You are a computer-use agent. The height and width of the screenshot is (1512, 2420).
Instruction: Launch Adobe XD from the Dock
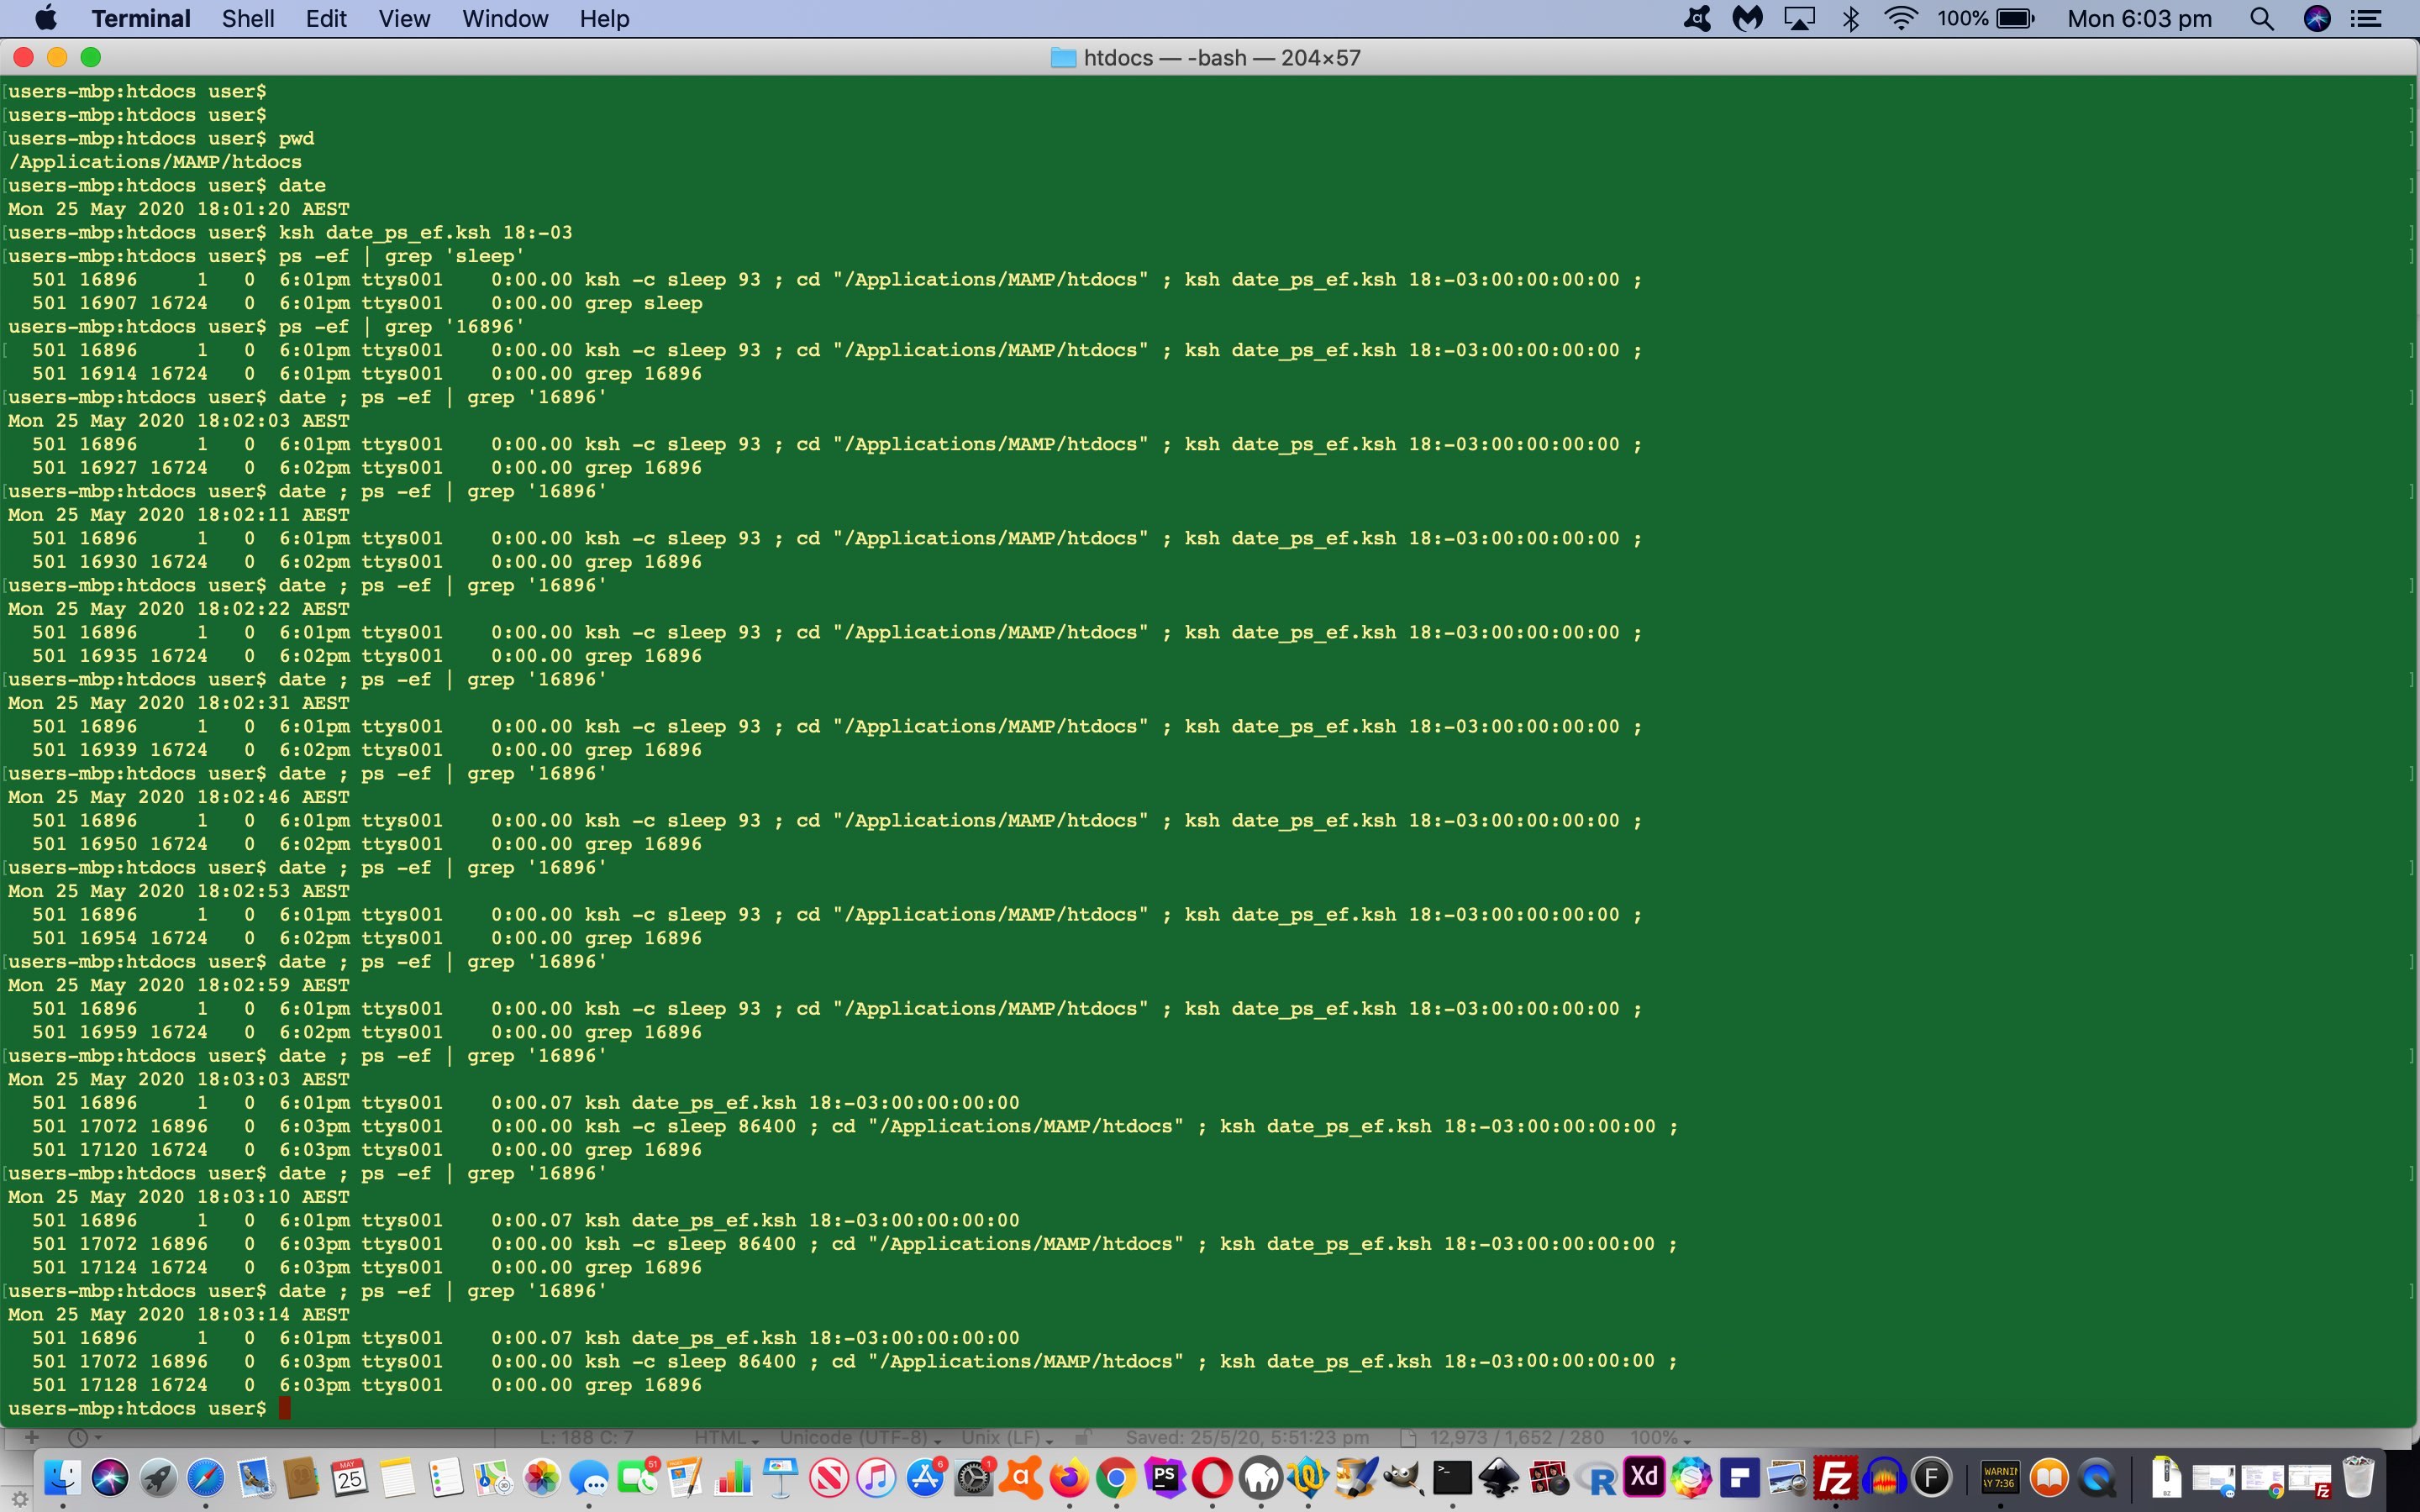1644,1477
